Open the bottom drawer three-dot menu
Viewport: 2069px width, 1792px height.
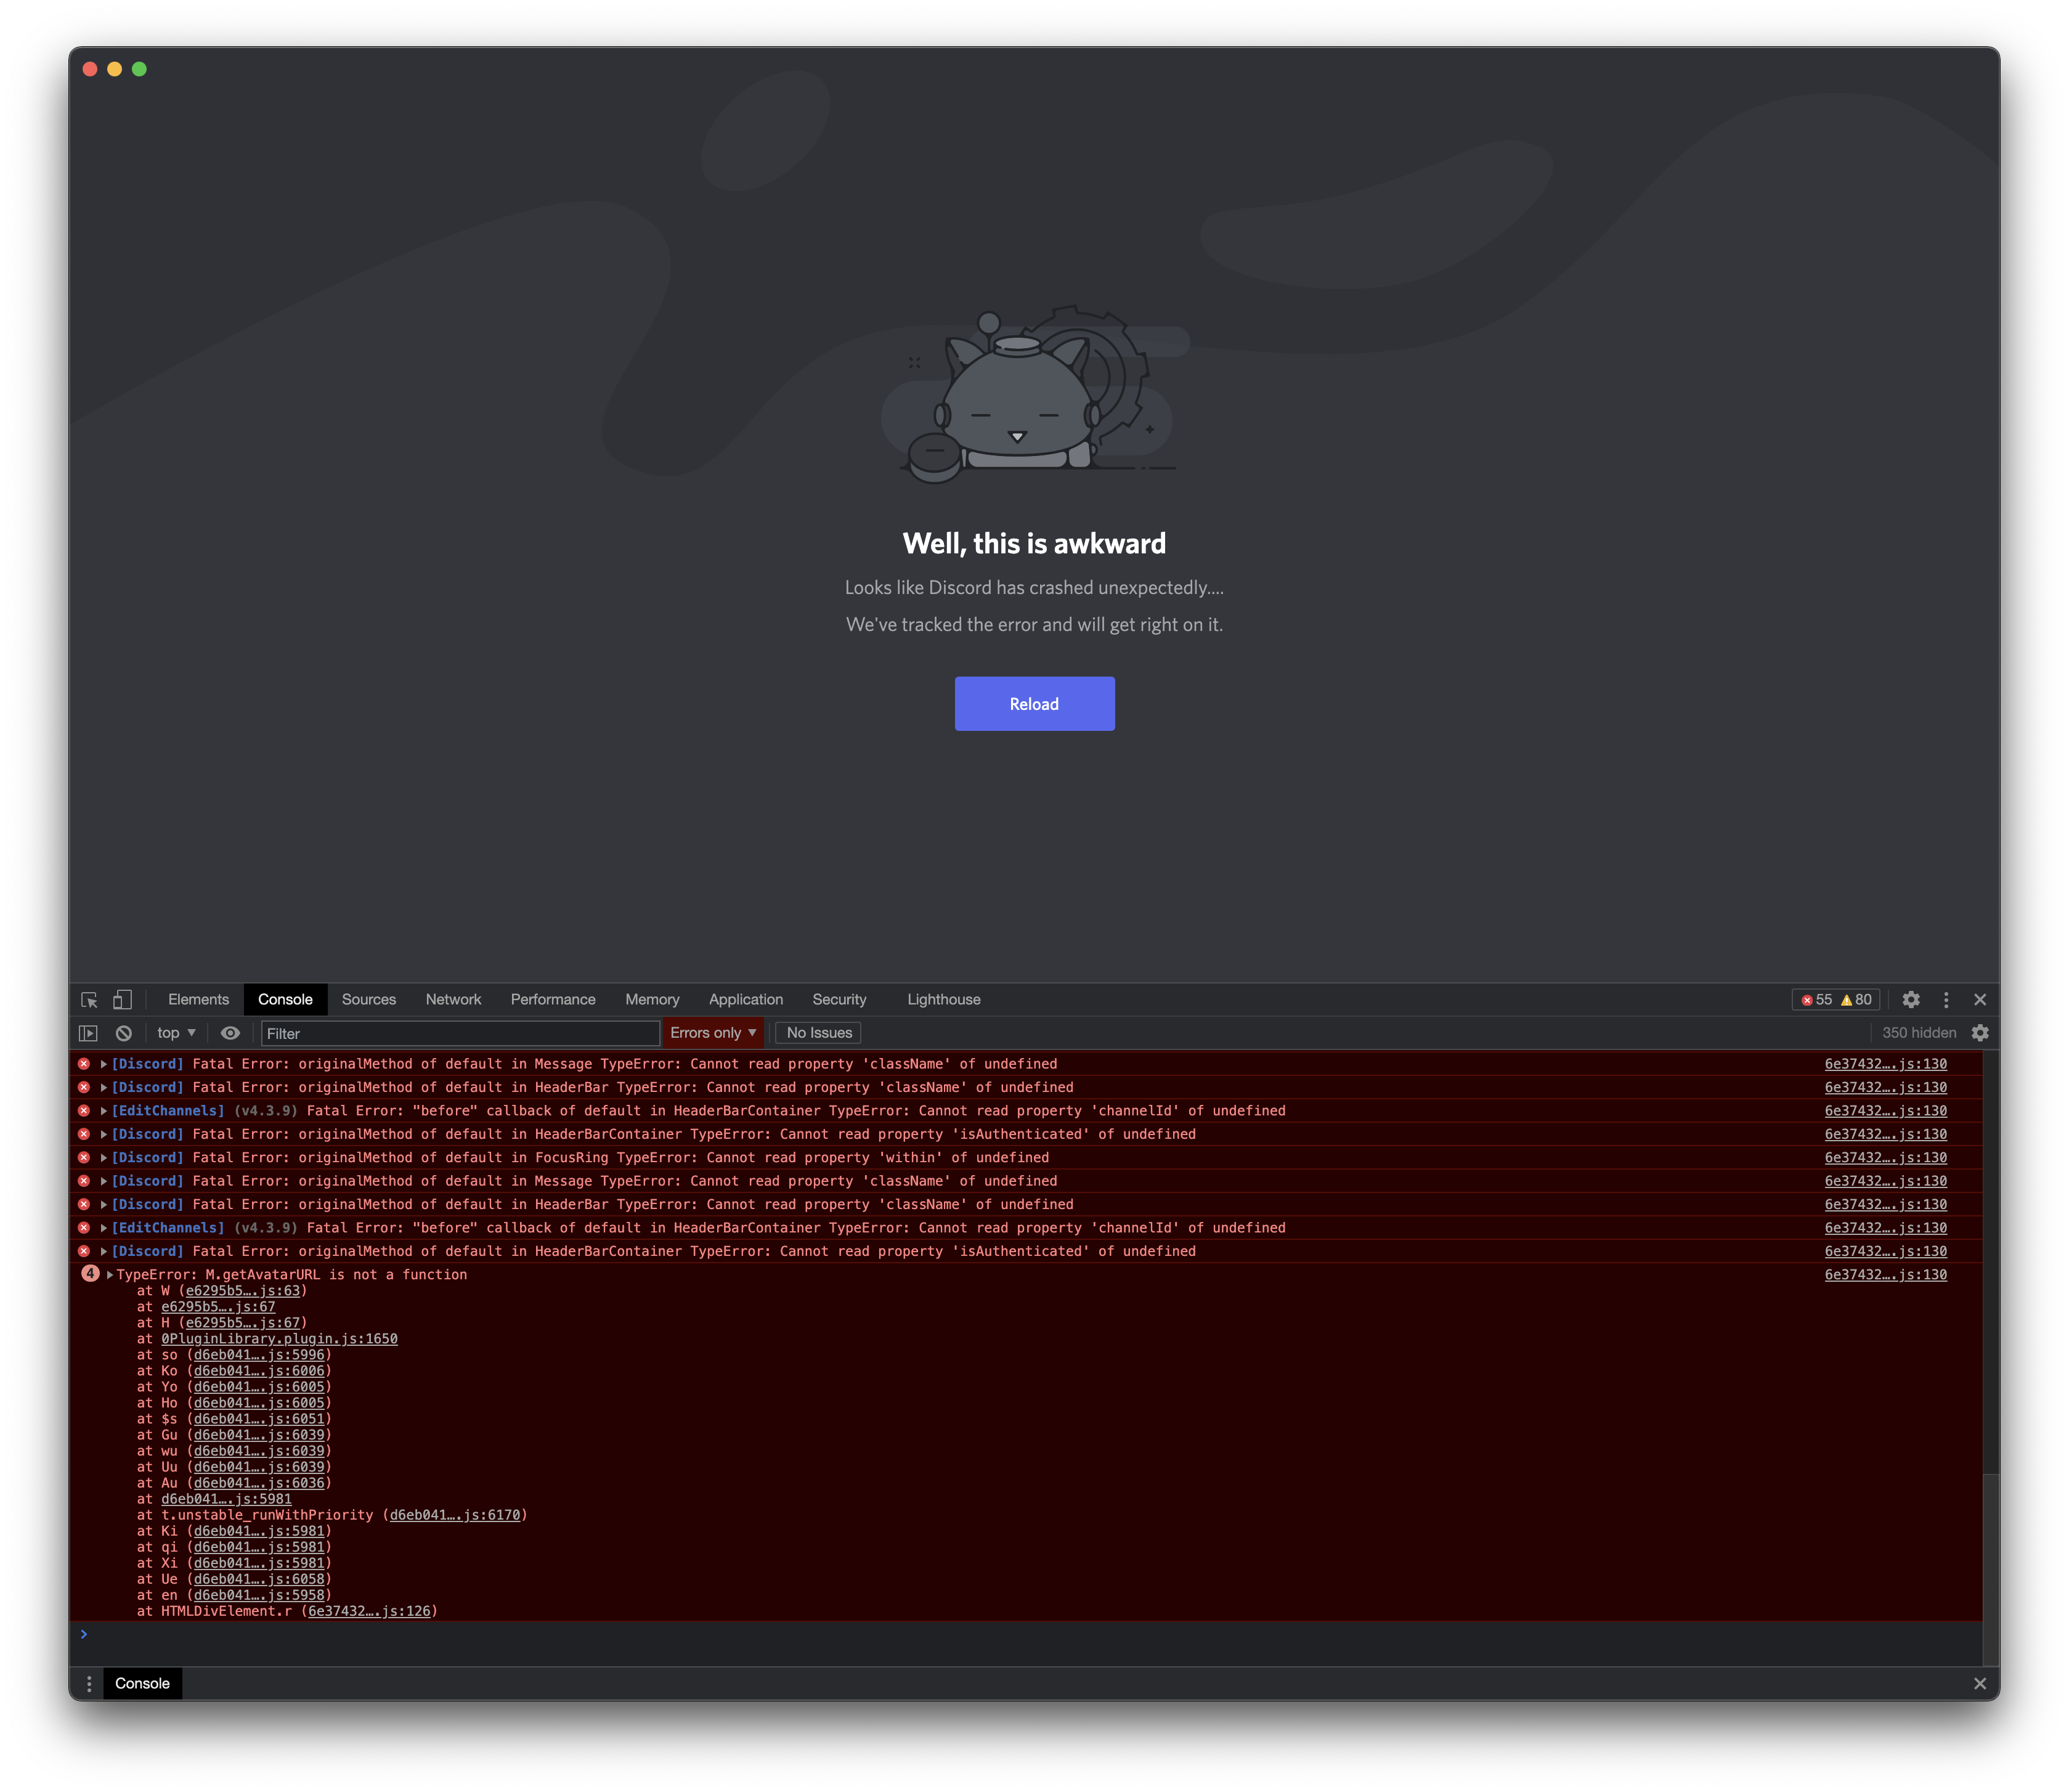[89, 1684]
